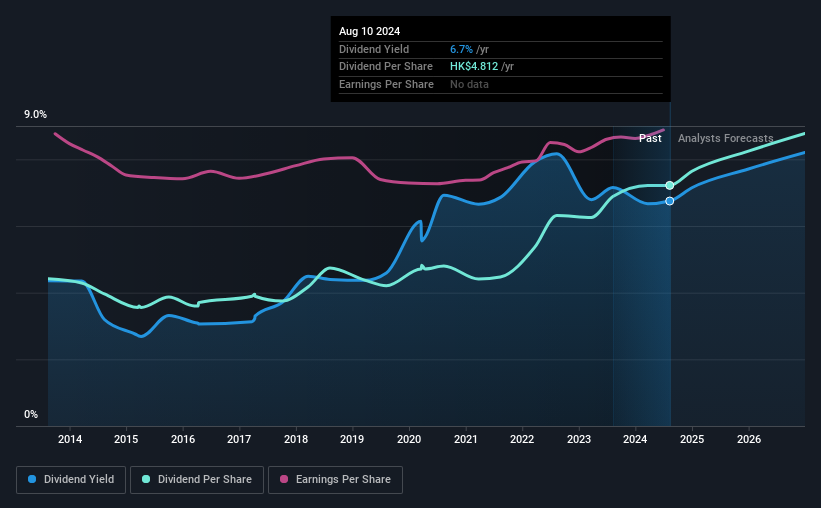
Task: Click the 2014 x-axis year label
Action: tap(70, 439)
